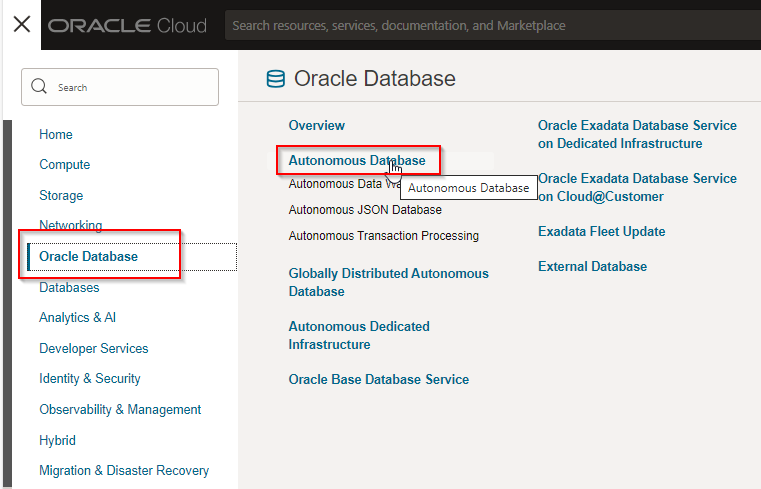The width and height of the screenshot is (761, 489).
Task: Open the Autonomous Database link
Action: [x=357, y=160]
